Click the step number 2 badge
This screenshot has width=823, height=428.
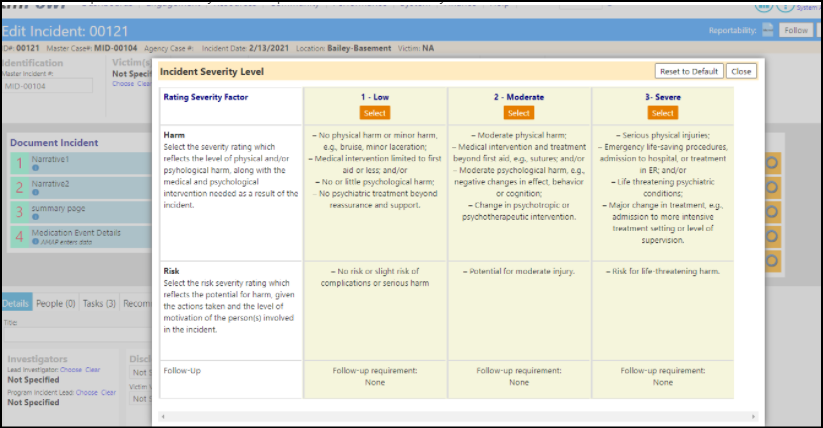point(19,187)
